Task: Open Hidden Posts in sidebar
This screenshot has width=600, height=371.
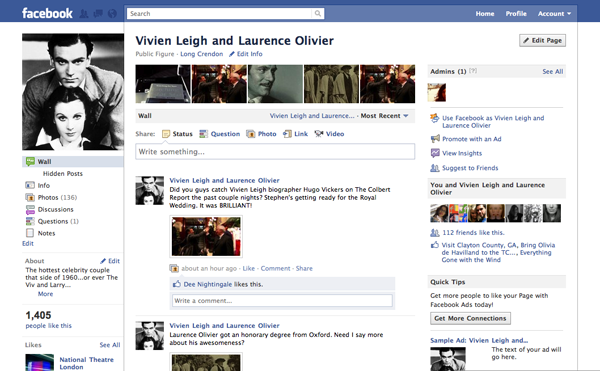Action: (x=63, y=174)
